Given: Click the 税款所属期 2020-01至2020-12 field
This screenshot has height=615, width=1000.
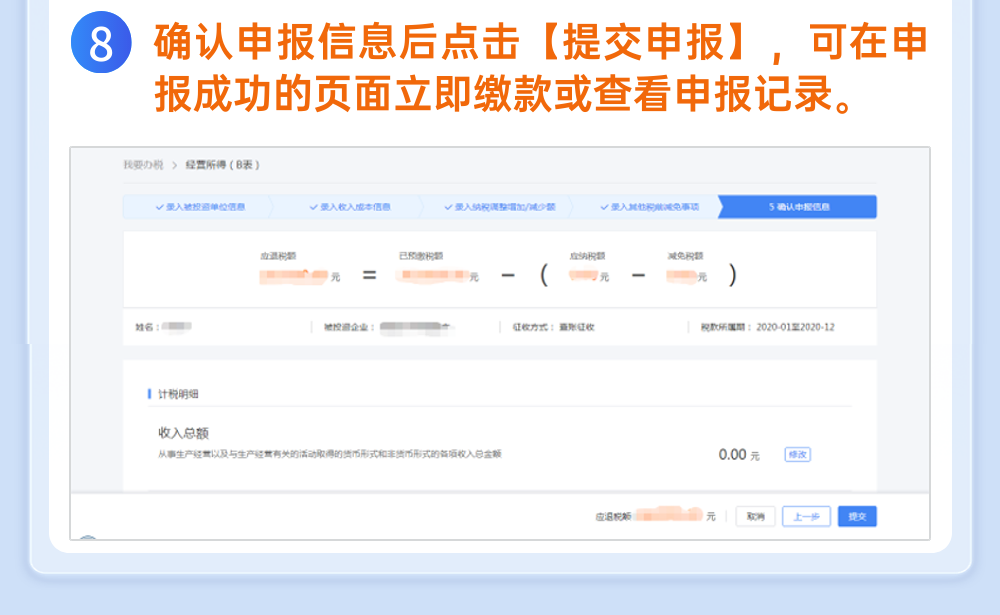Looking at the screenshot, I should point(767,327).
